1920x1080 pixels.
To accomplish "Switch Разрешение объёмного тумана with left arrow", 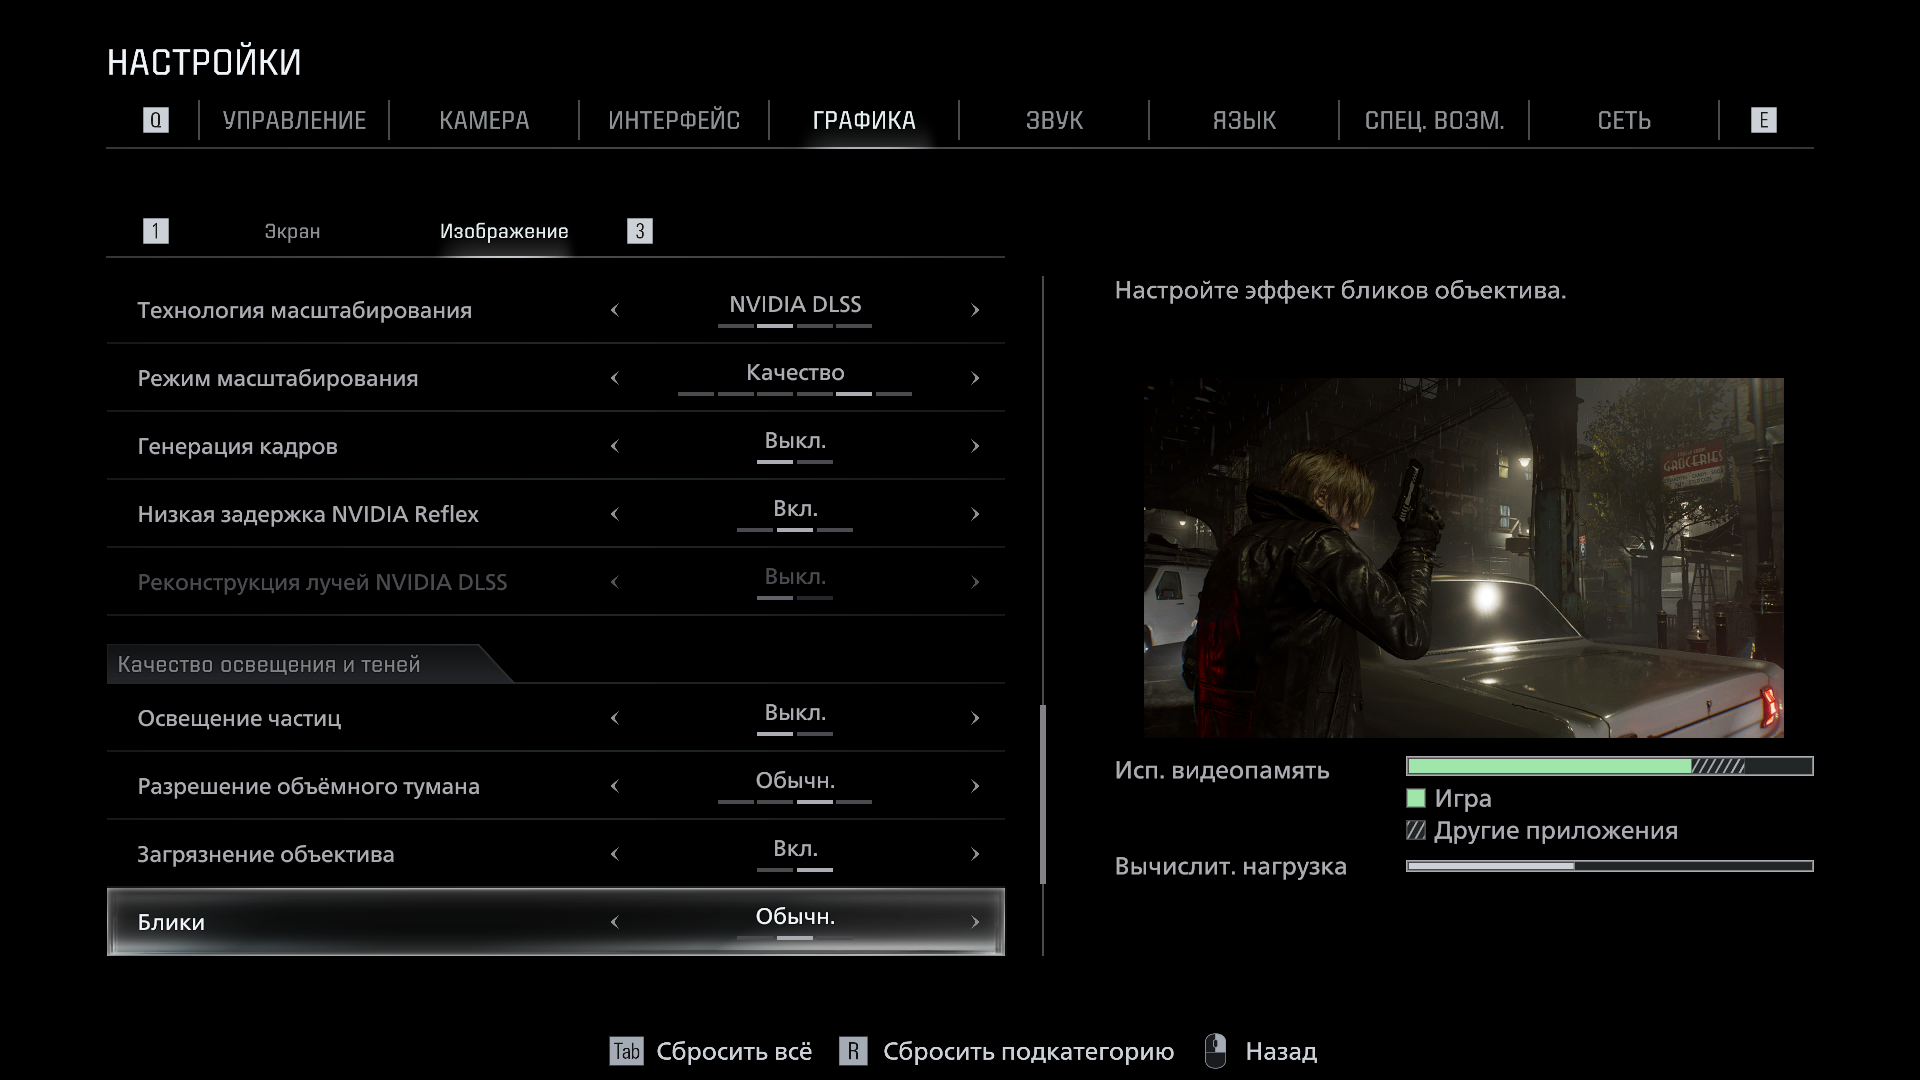I will coord(615,786).
